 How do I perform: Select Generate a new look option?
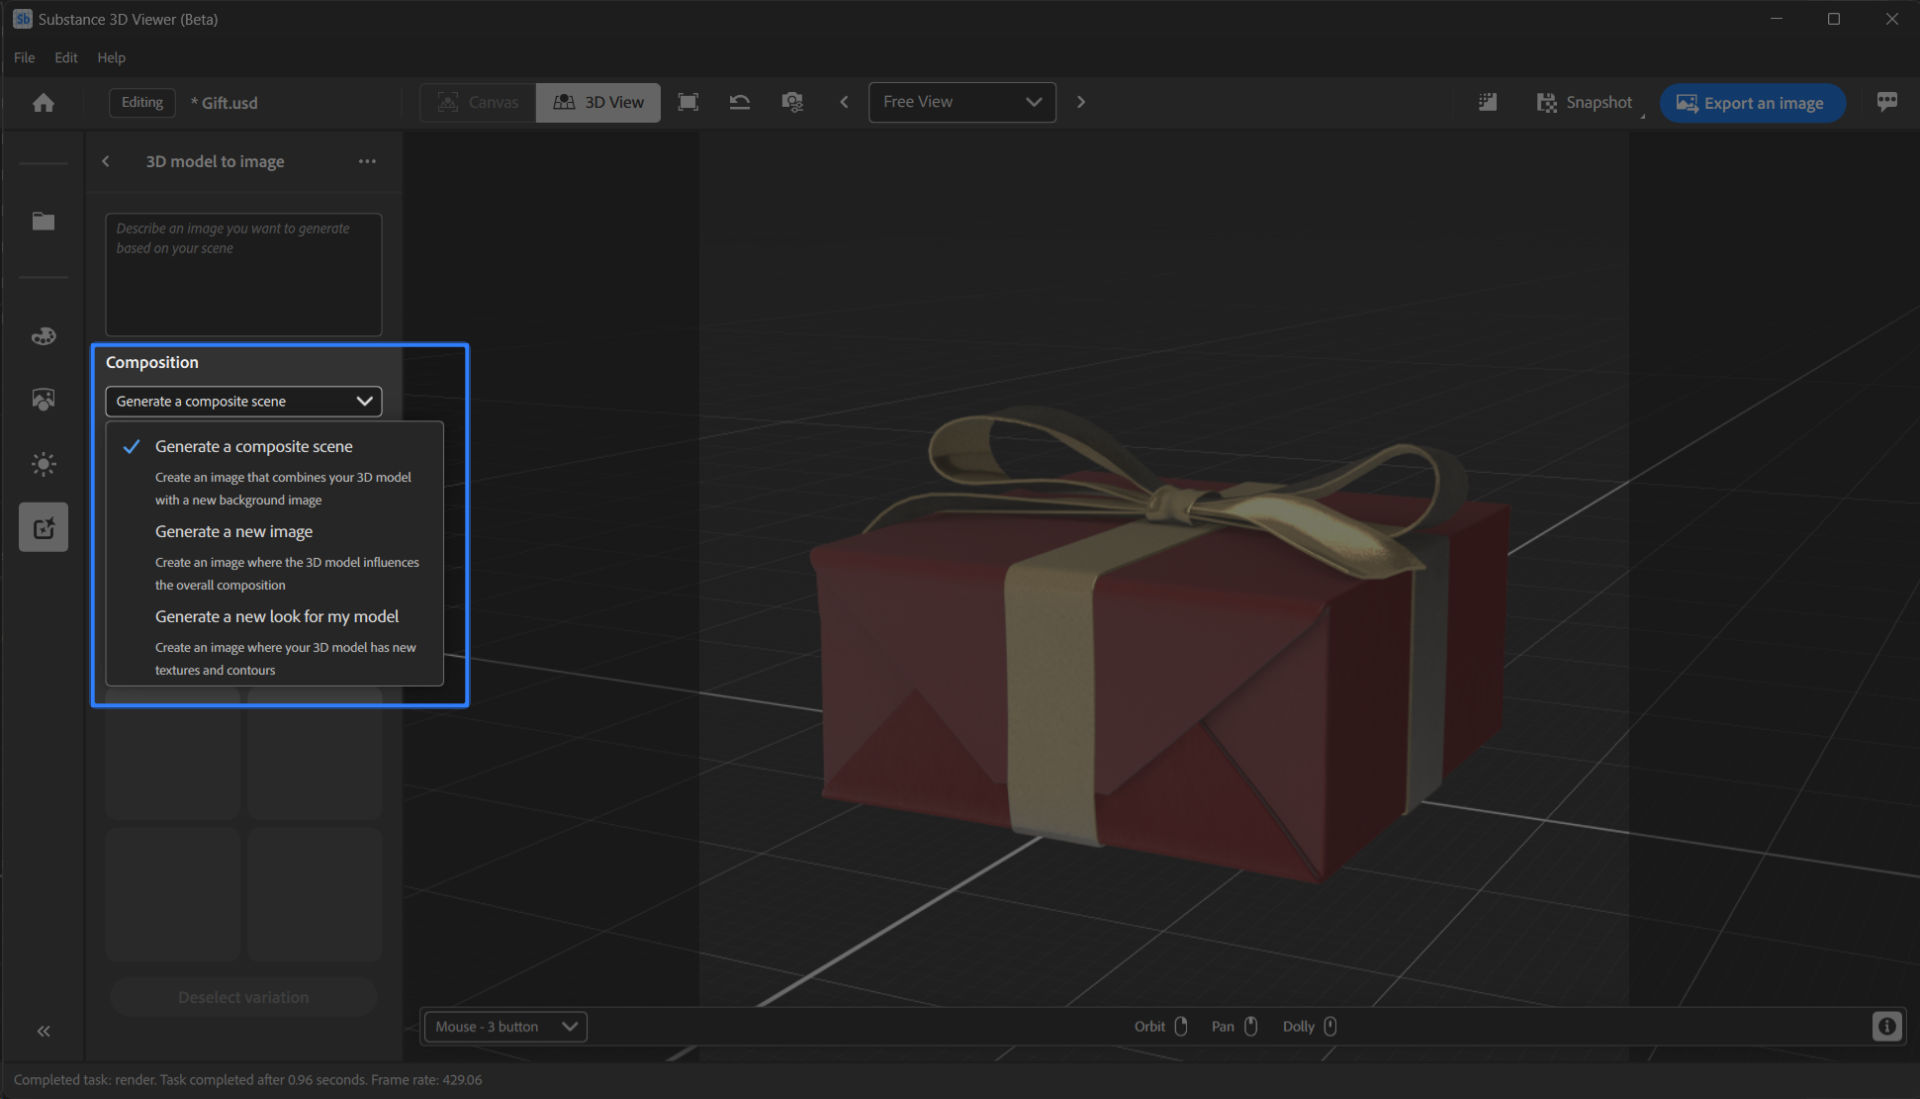click(277, 616)
